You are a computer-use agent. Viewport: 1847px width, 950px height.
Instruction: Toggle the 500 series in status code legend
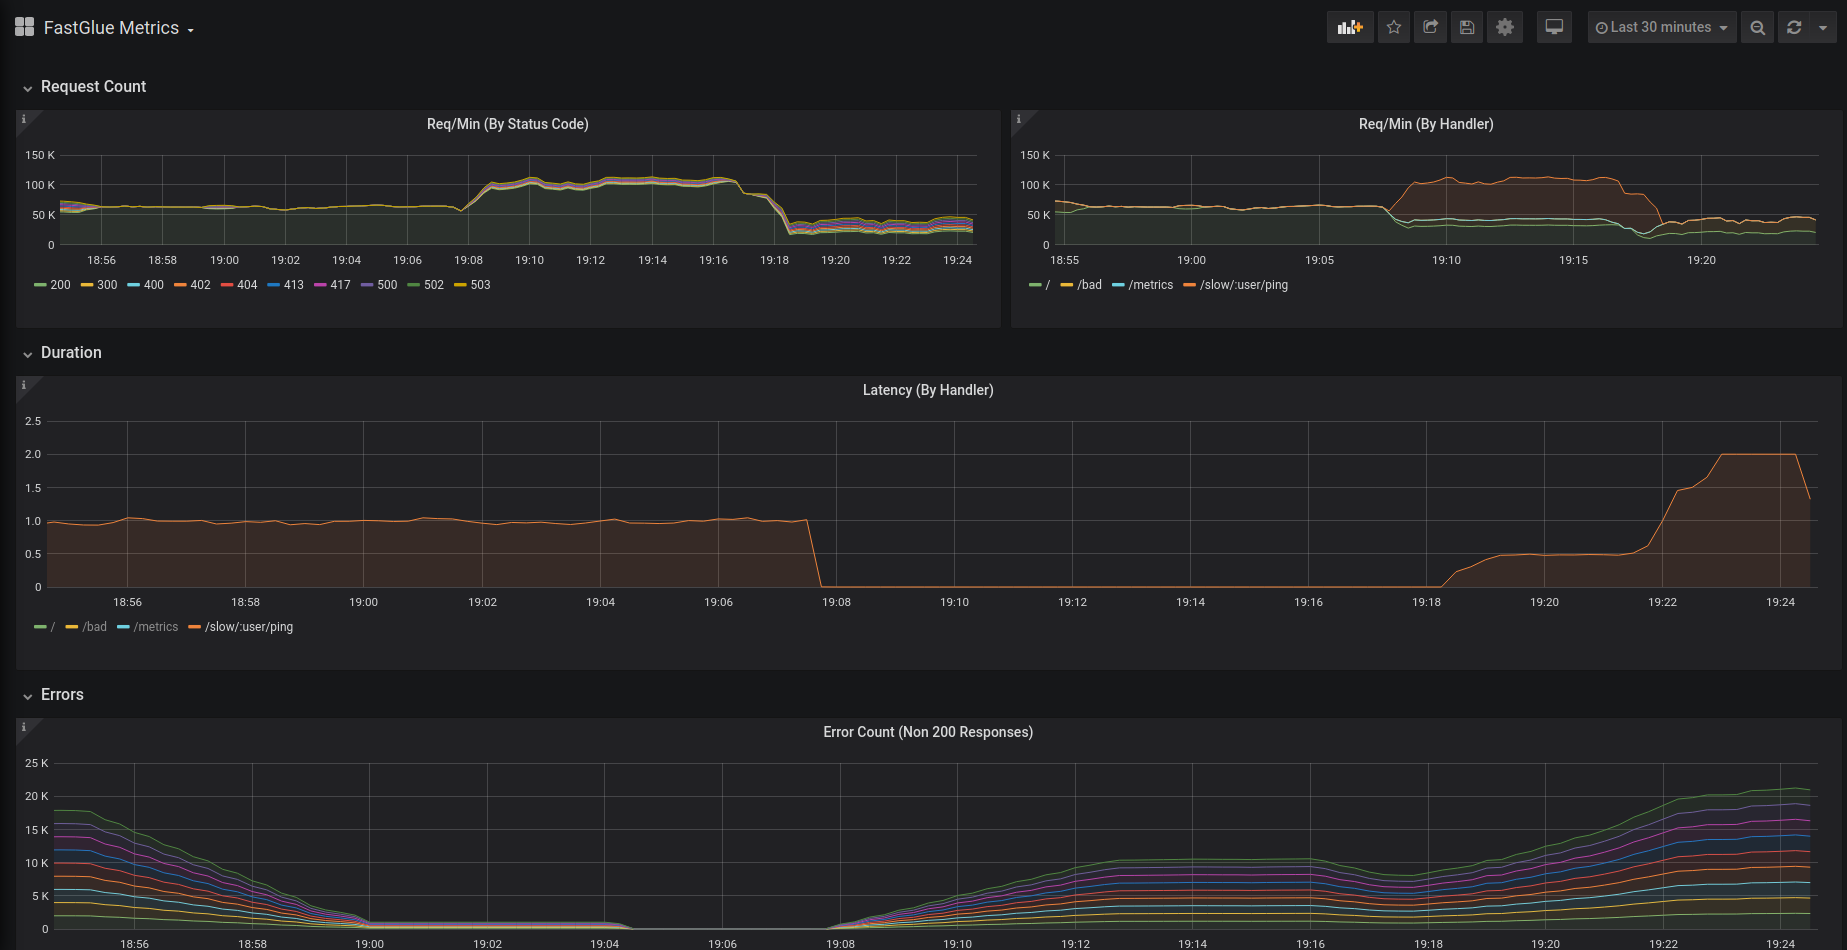click(387, 285)
